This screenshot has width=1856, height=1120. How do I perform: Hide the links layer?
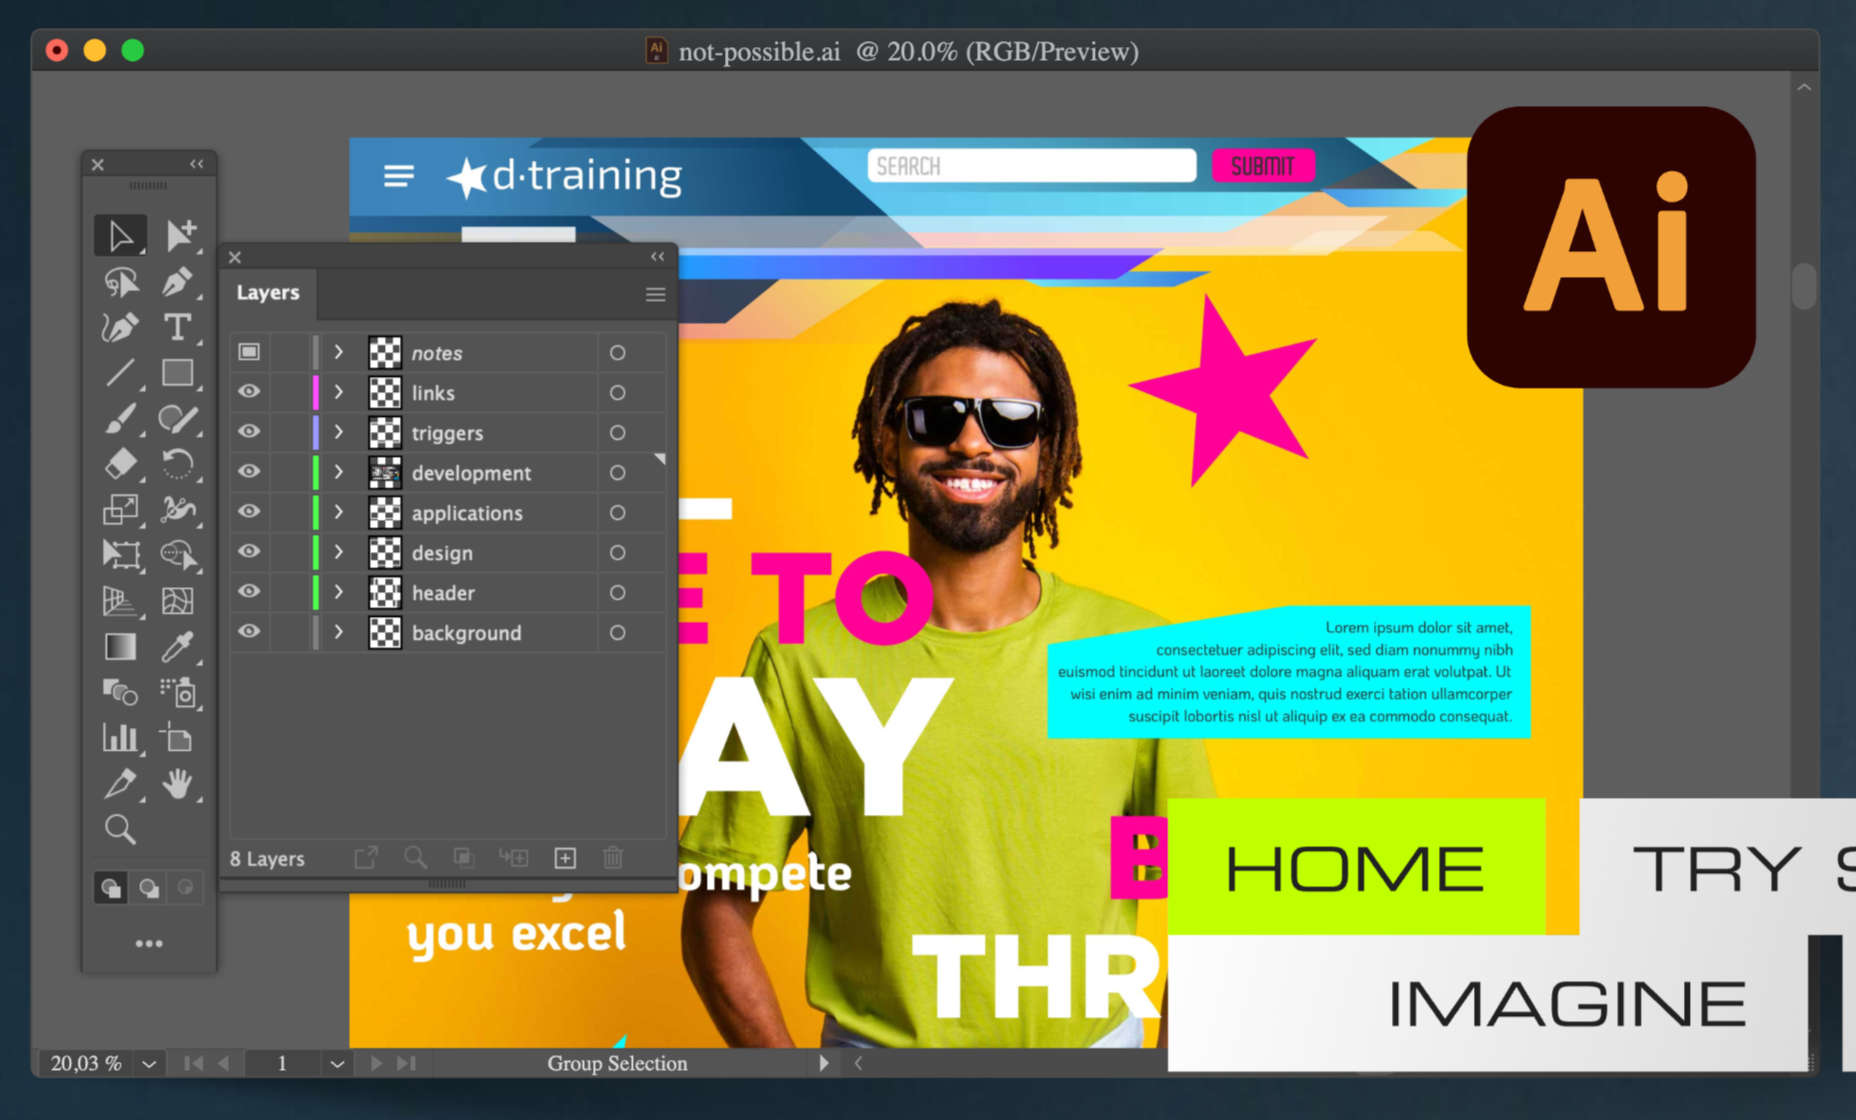(249, 392)
